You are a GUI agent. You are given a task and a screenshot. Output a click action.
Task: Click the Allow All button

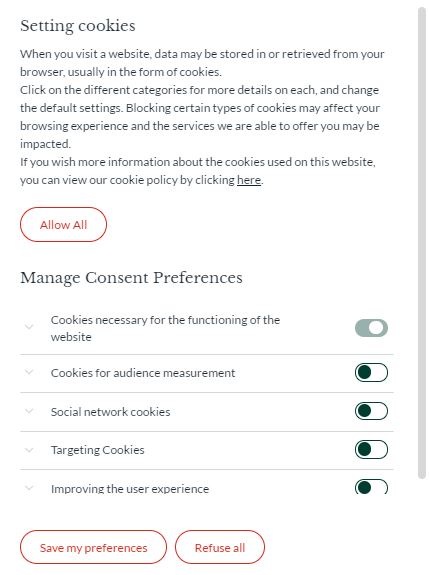coord(63,224)
